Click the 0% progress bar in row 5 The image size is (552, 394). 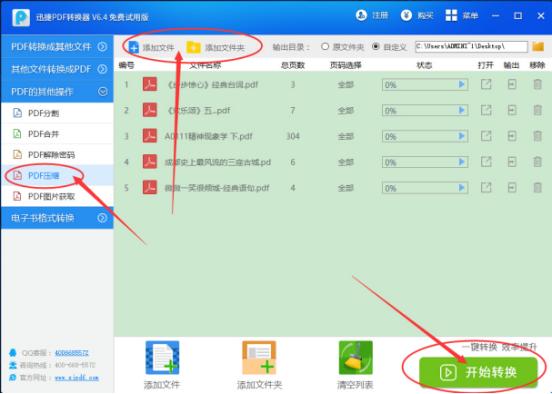(x=425, y=188)
